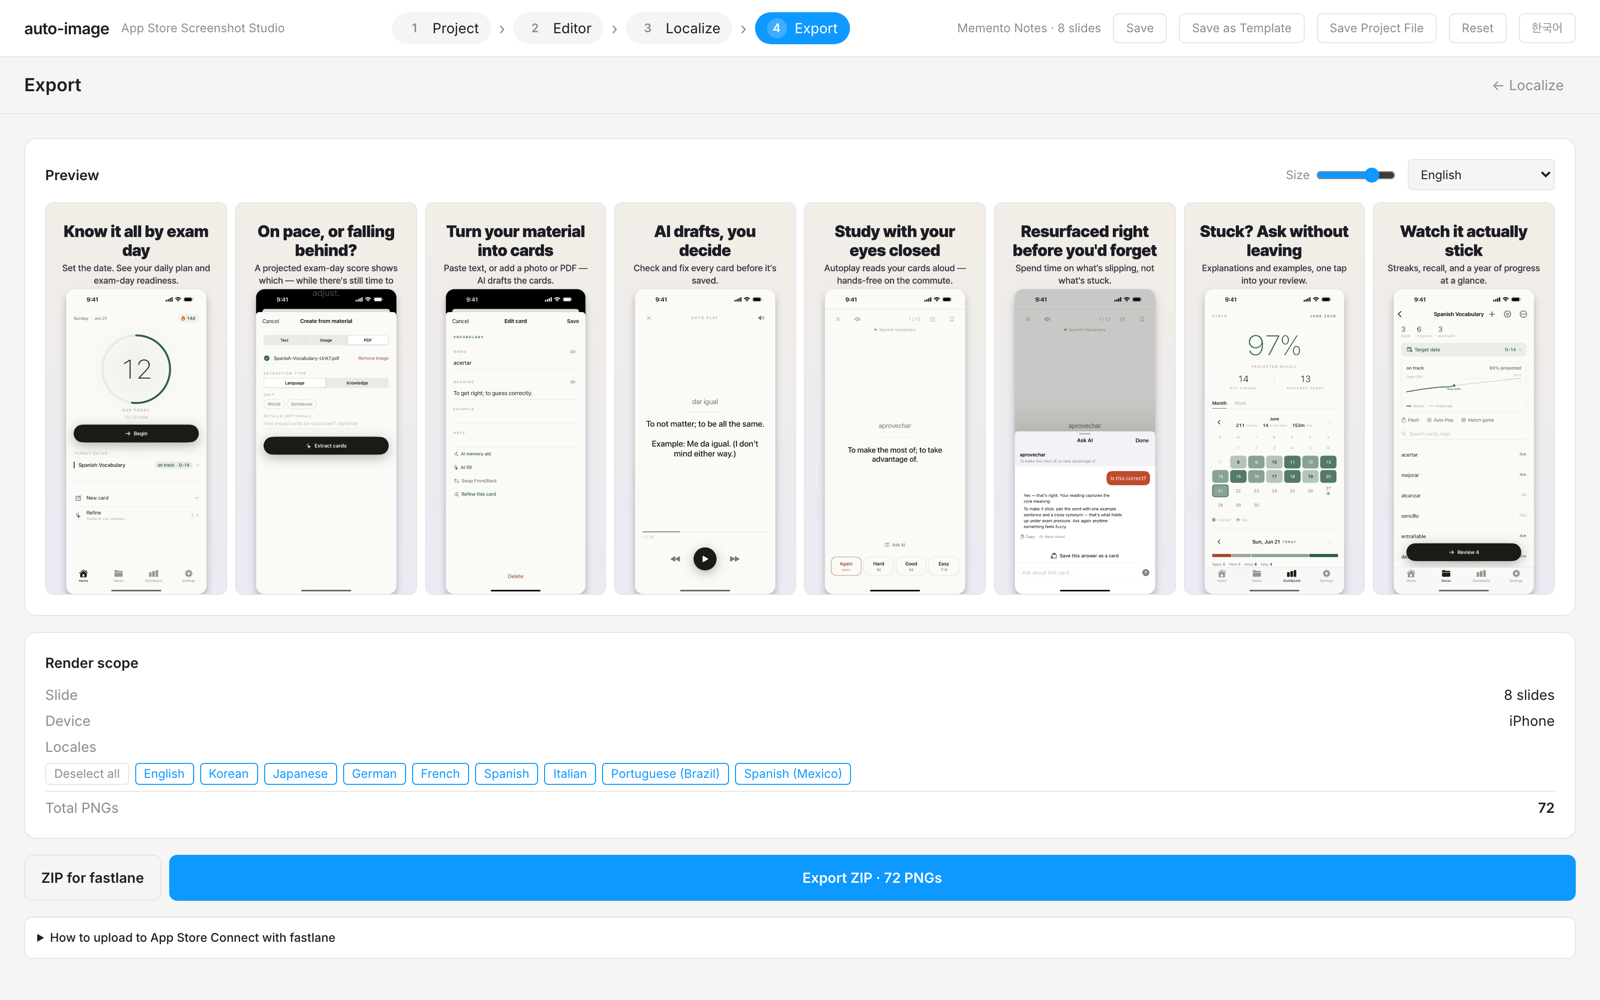Toggle the Portuguese (Brazil) locale chip
The image size is (1600, 1000).
pos(665,774)
